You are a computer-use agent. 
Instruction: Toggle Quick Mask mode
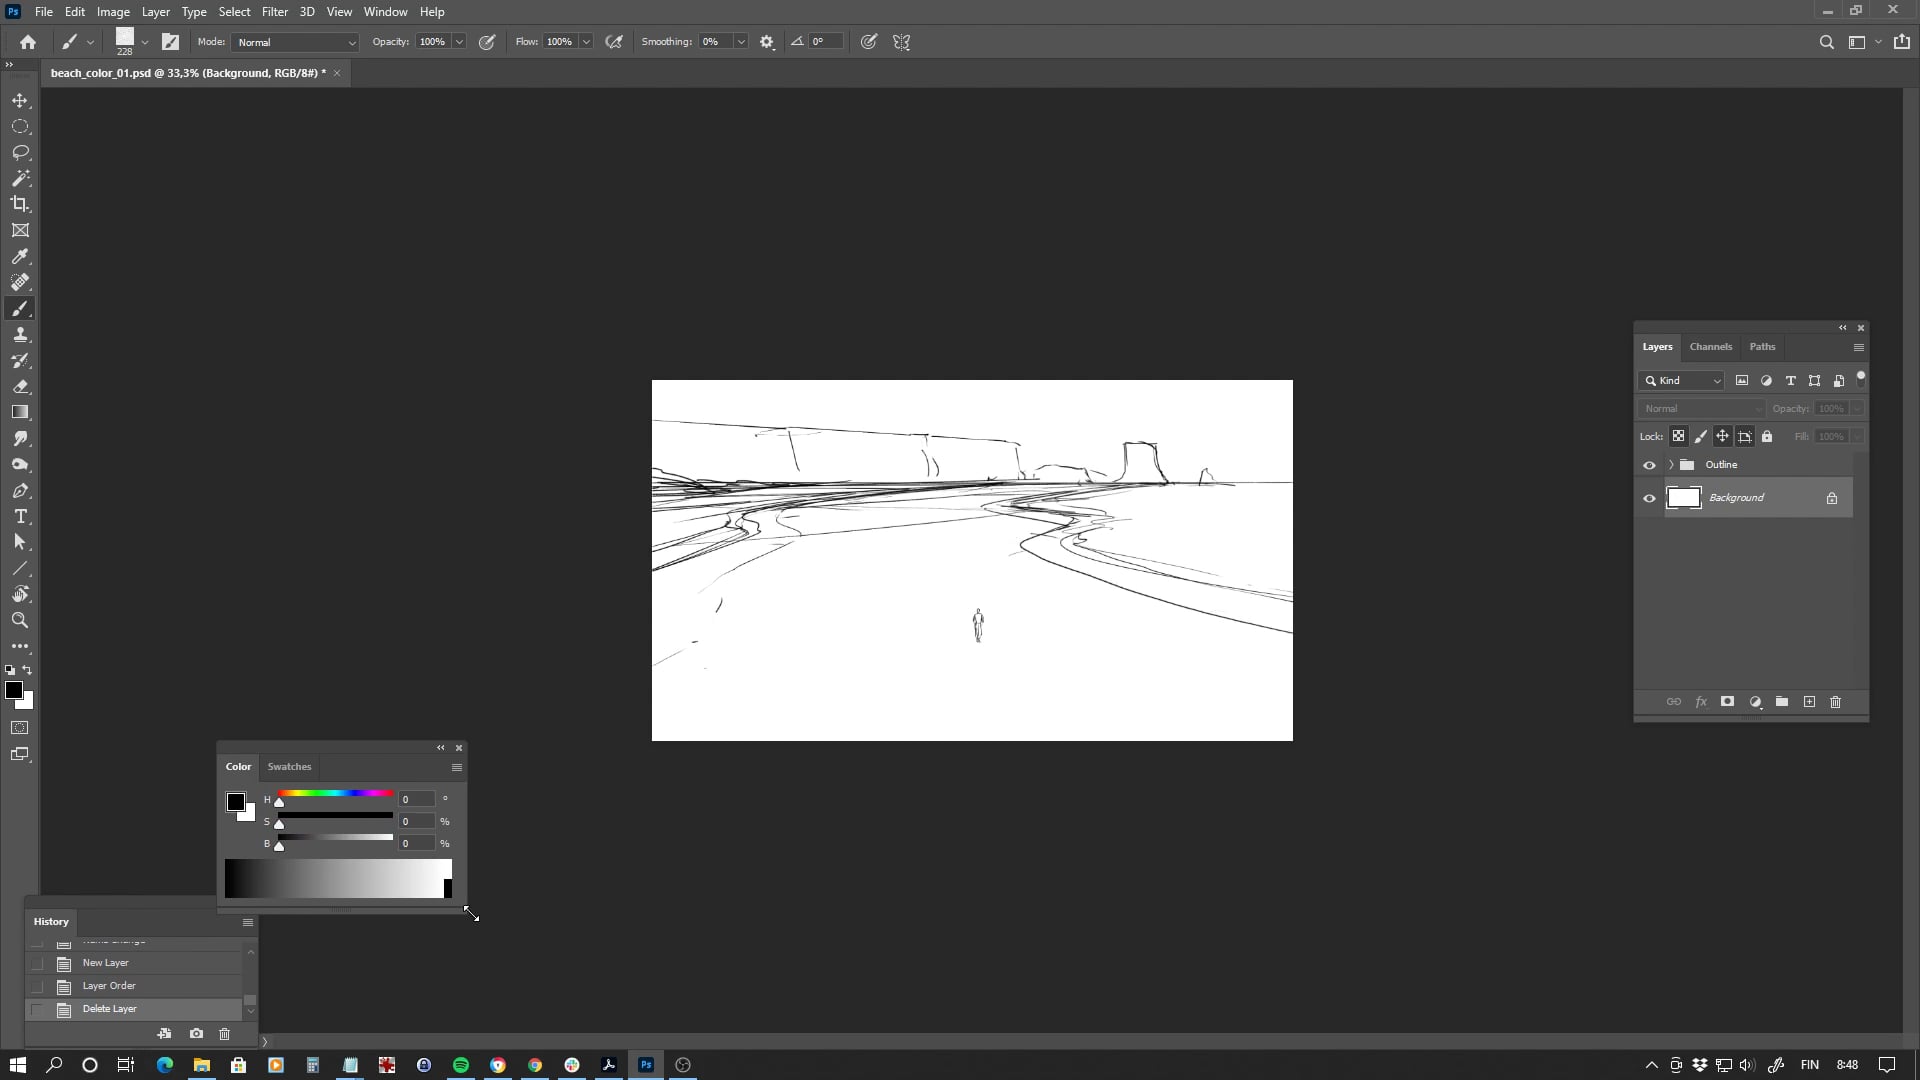[20, 728]
